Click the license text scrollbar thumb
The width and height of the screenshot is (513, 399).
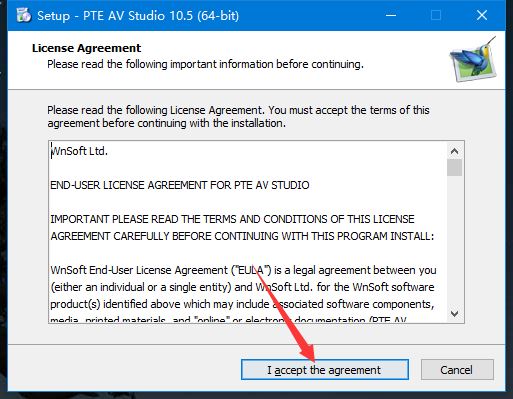point(454,167)
